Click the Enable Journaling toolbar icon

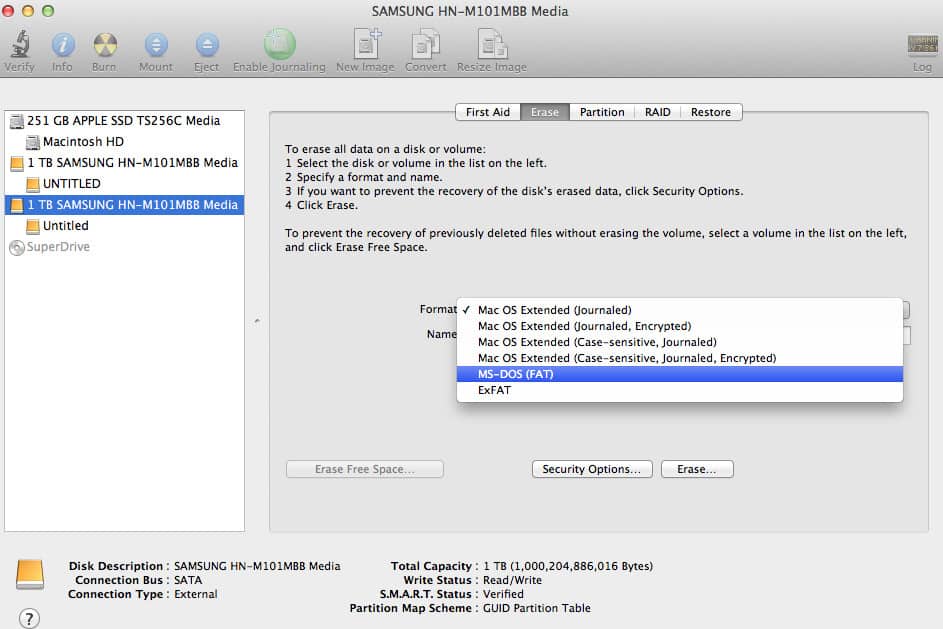coord(280,44)
